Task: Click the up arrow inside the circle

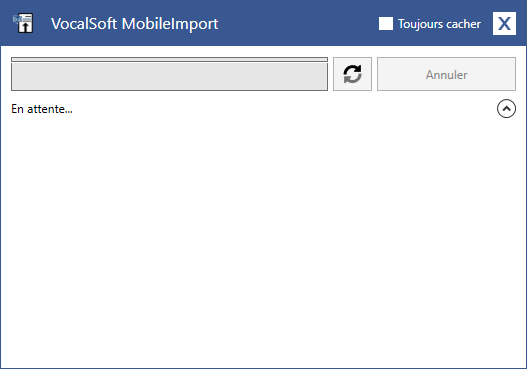Action: pos(506,109)
